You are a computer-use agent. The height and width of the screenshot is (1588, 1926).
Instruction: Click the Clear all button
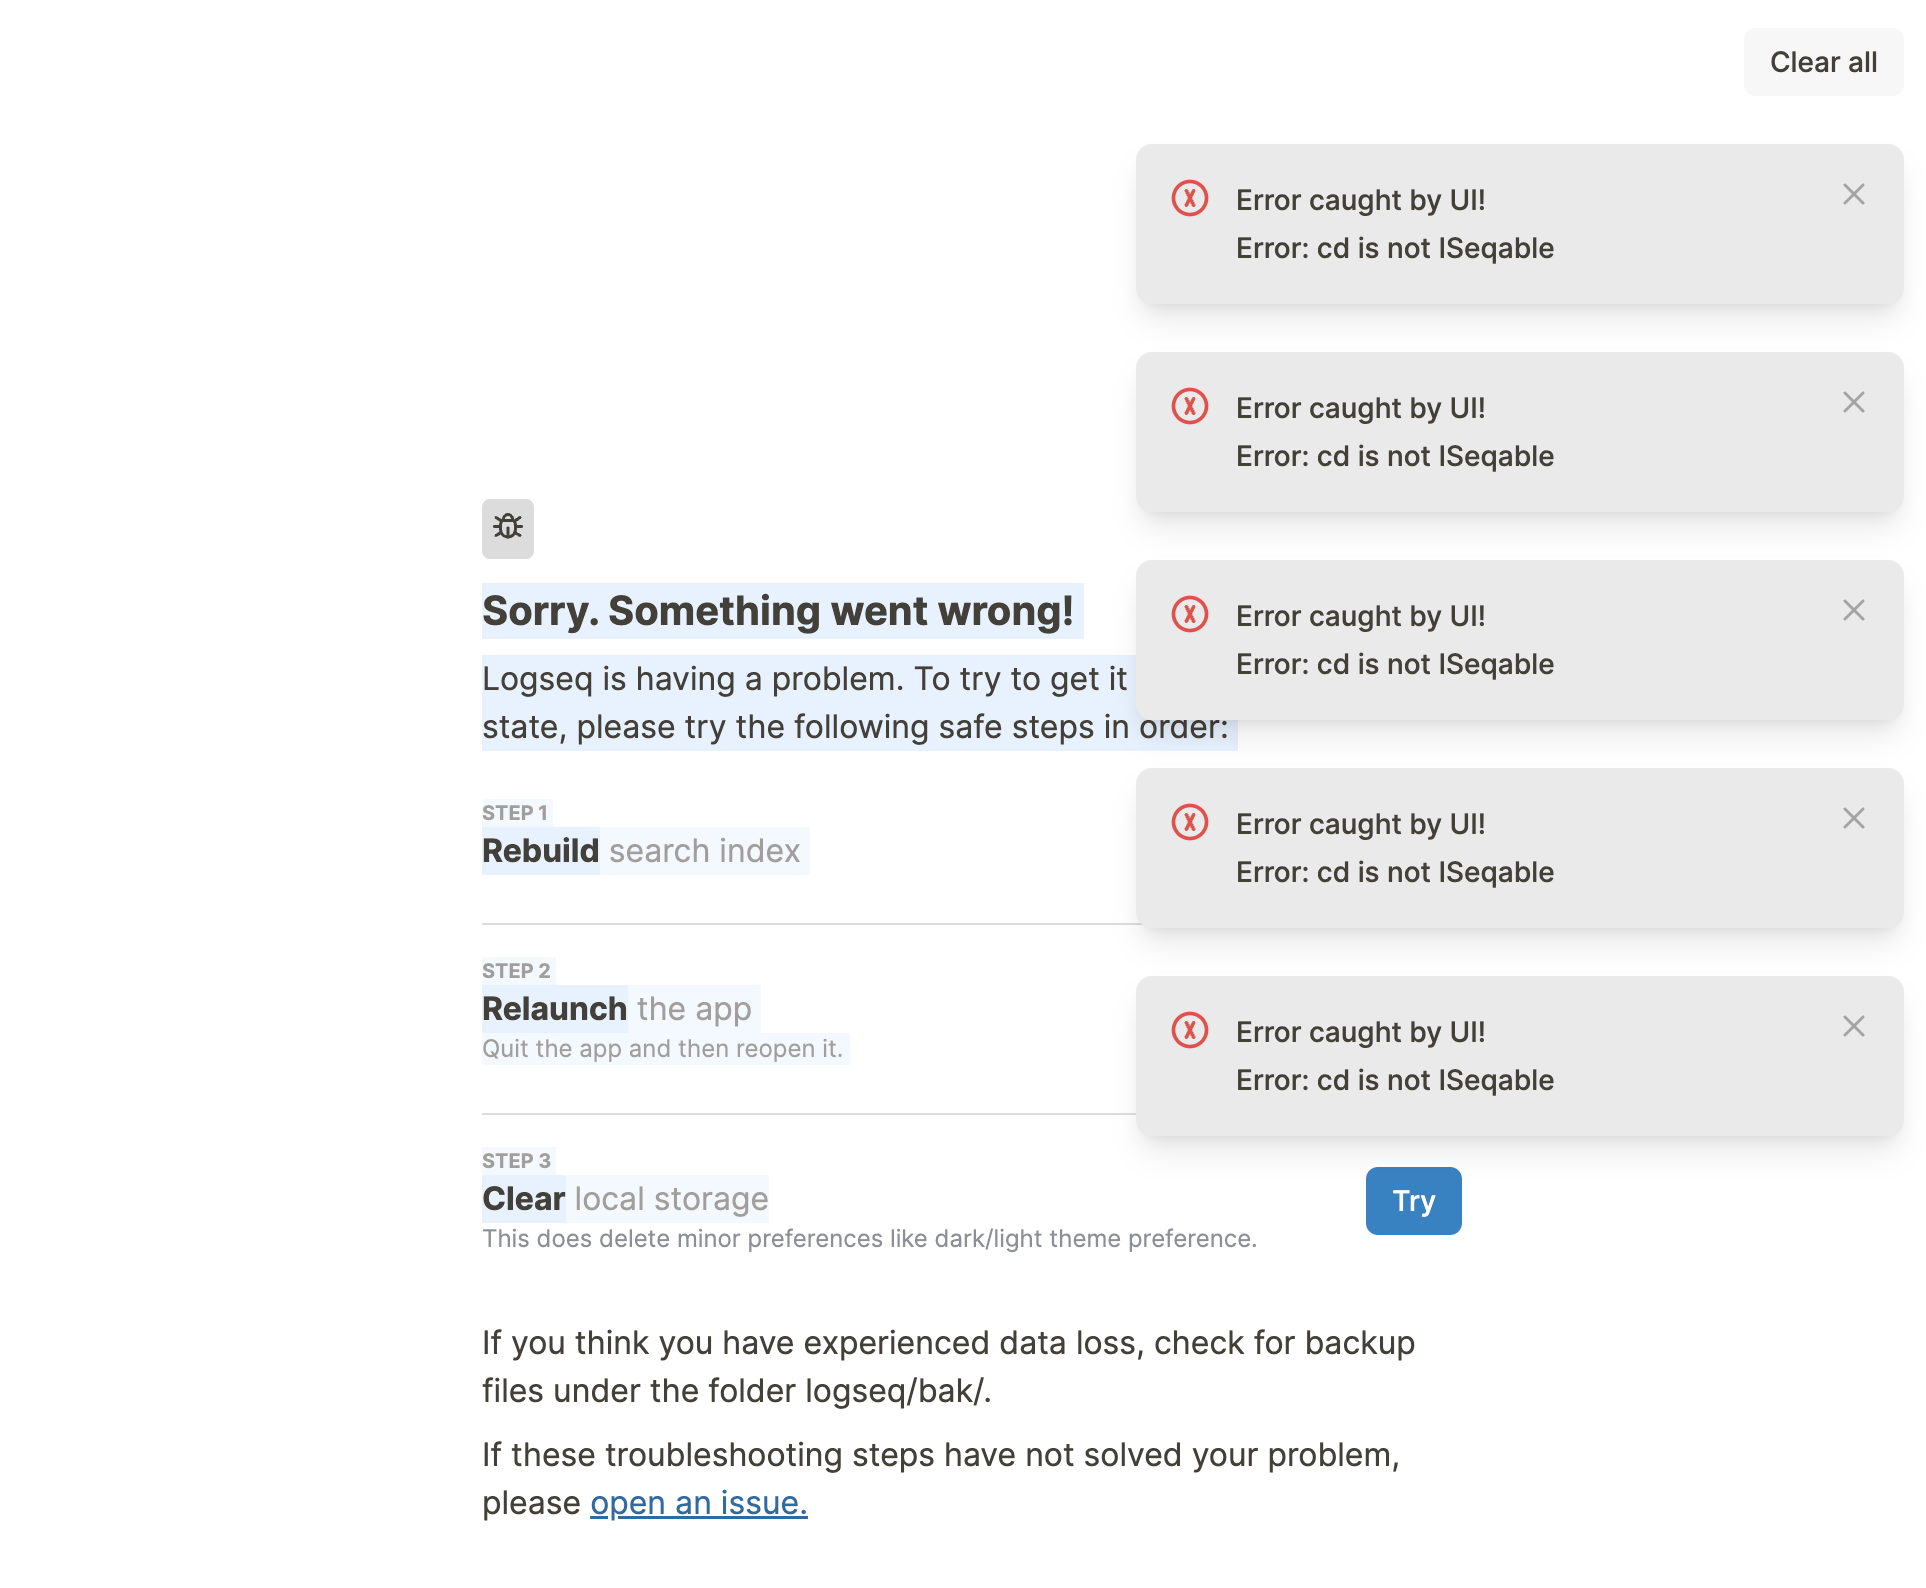coord(1822,61)
